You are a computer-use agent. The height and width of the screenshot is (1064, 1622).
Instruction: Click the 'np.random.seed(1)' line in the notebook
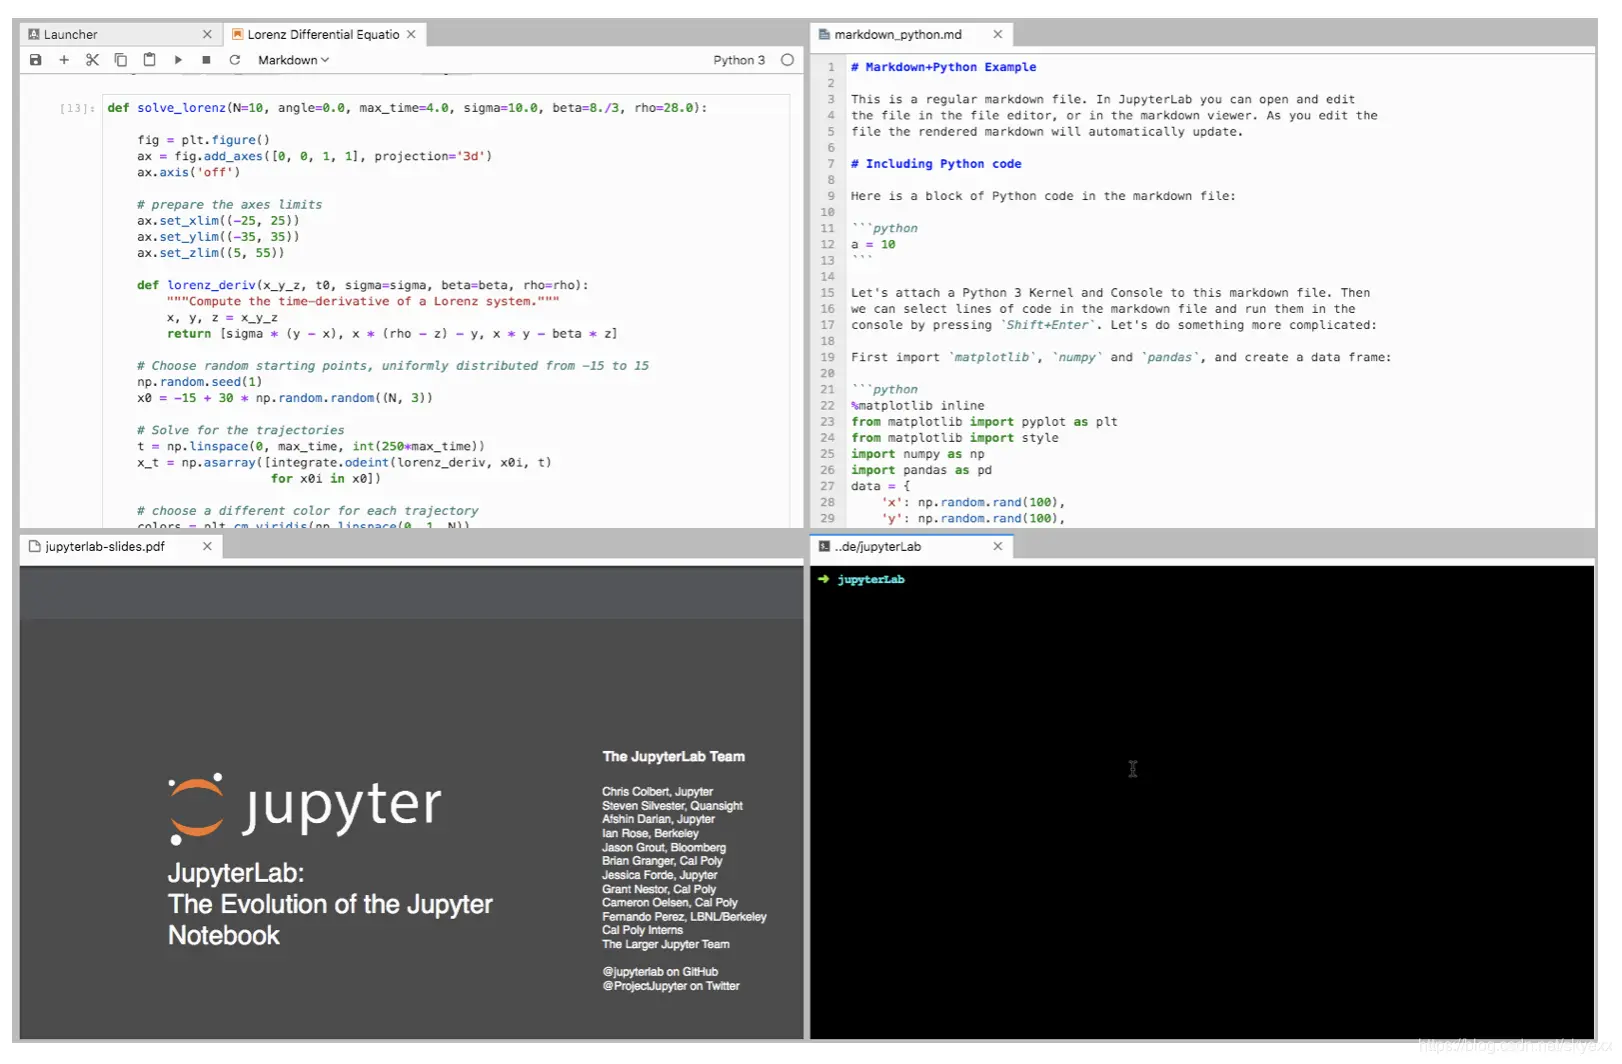[x=200, y=382]
